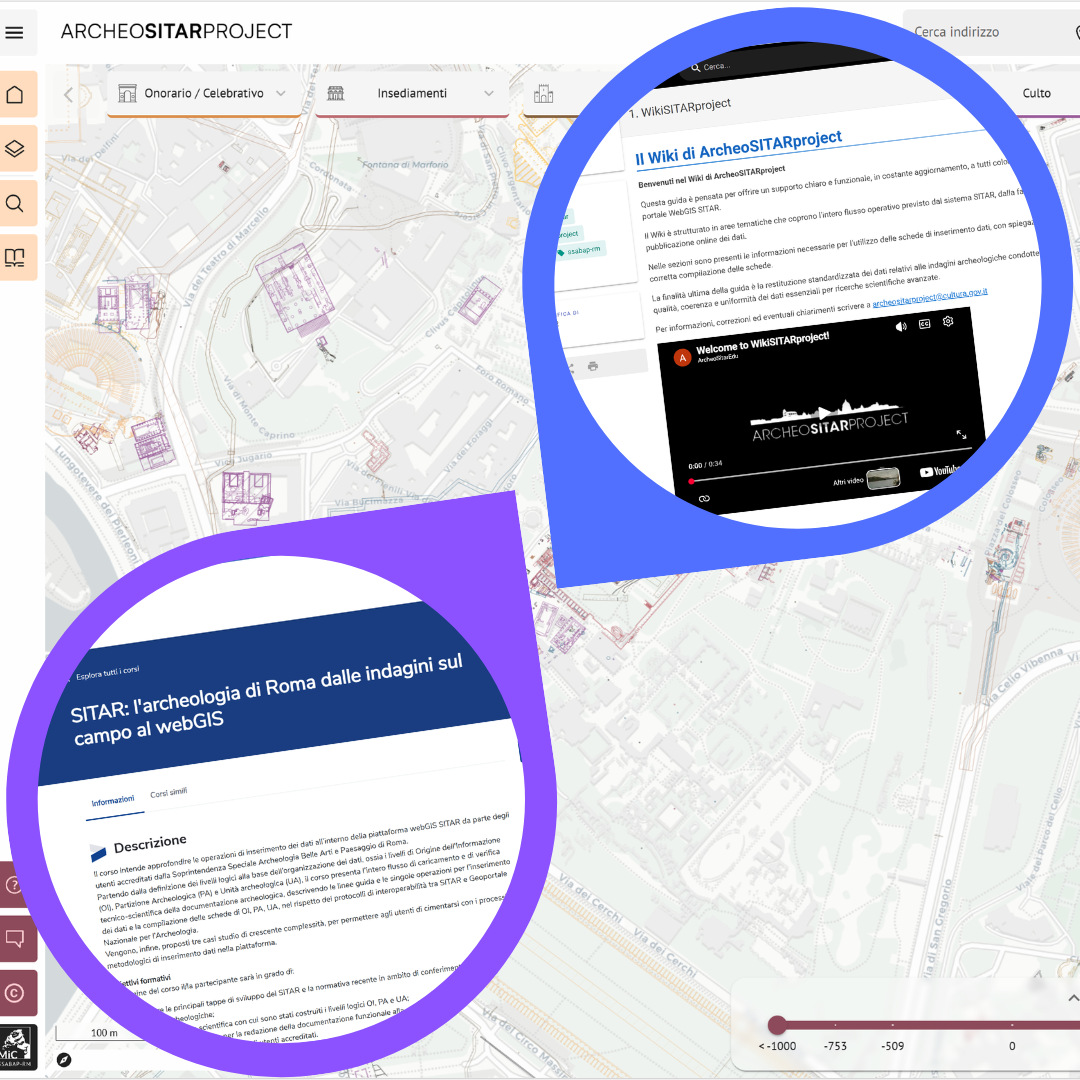Click the Home icon in sidebar
Viewport: 1080px width, 1080px height.
14,94
